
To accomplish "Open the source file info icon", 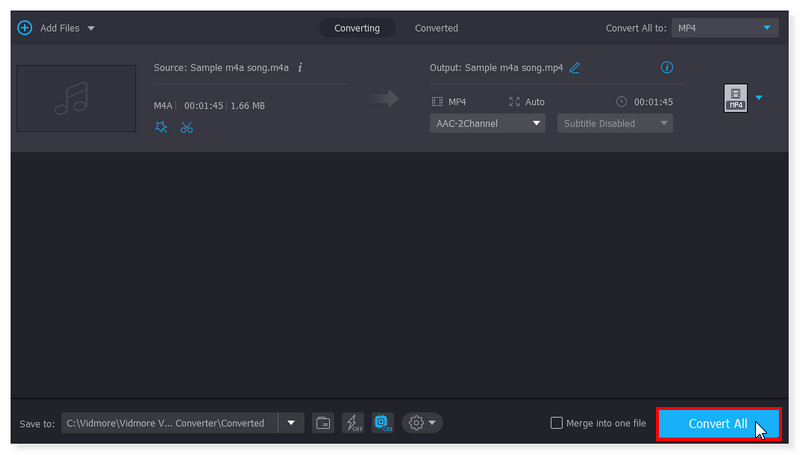I will [300, 68].
